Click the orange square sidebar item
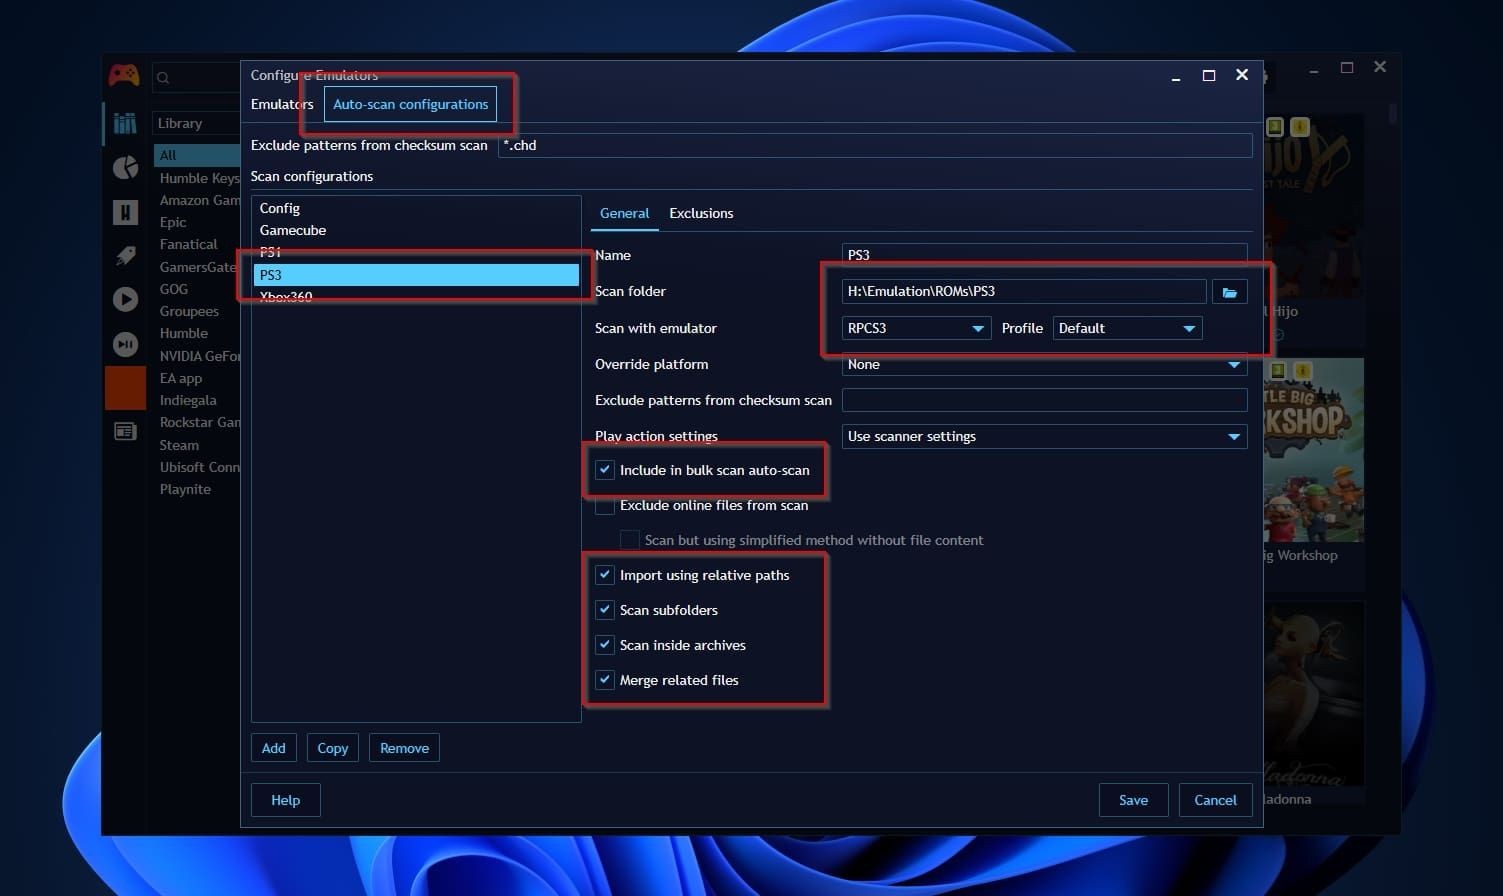Image resolution: width=1503 pixels, height=896 pixels. 126,388
